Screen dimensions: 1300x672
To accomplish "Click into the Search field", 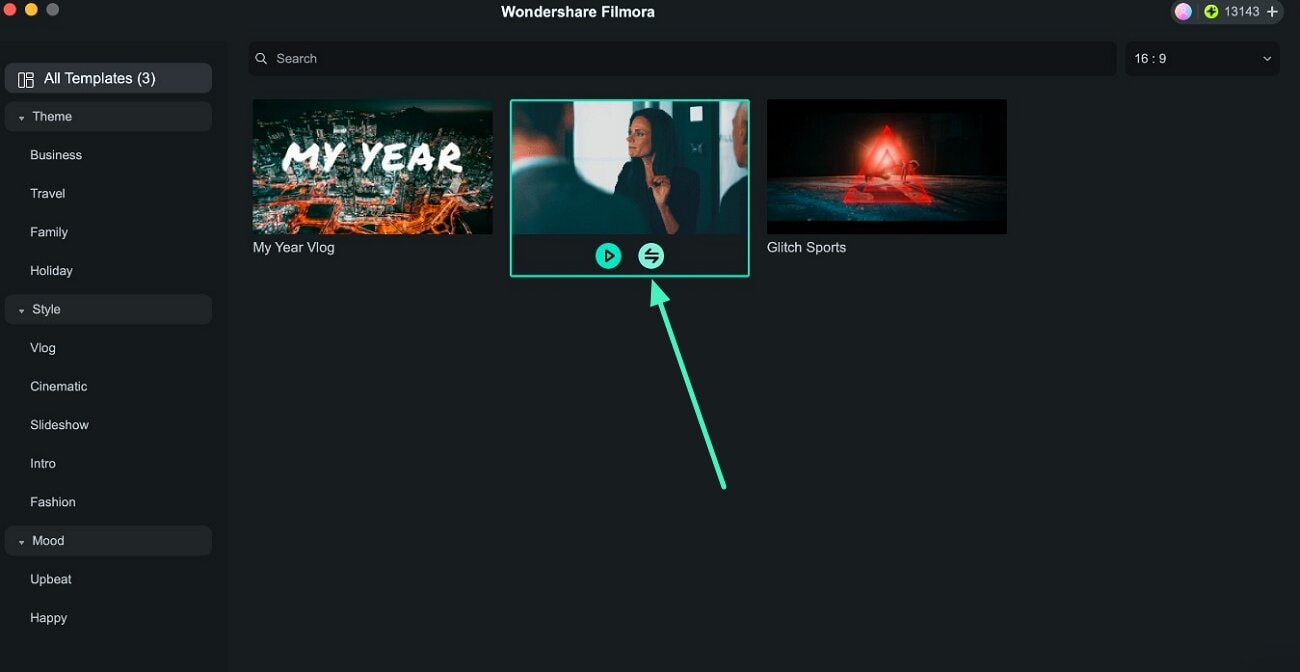I will (x=682, y=59).
